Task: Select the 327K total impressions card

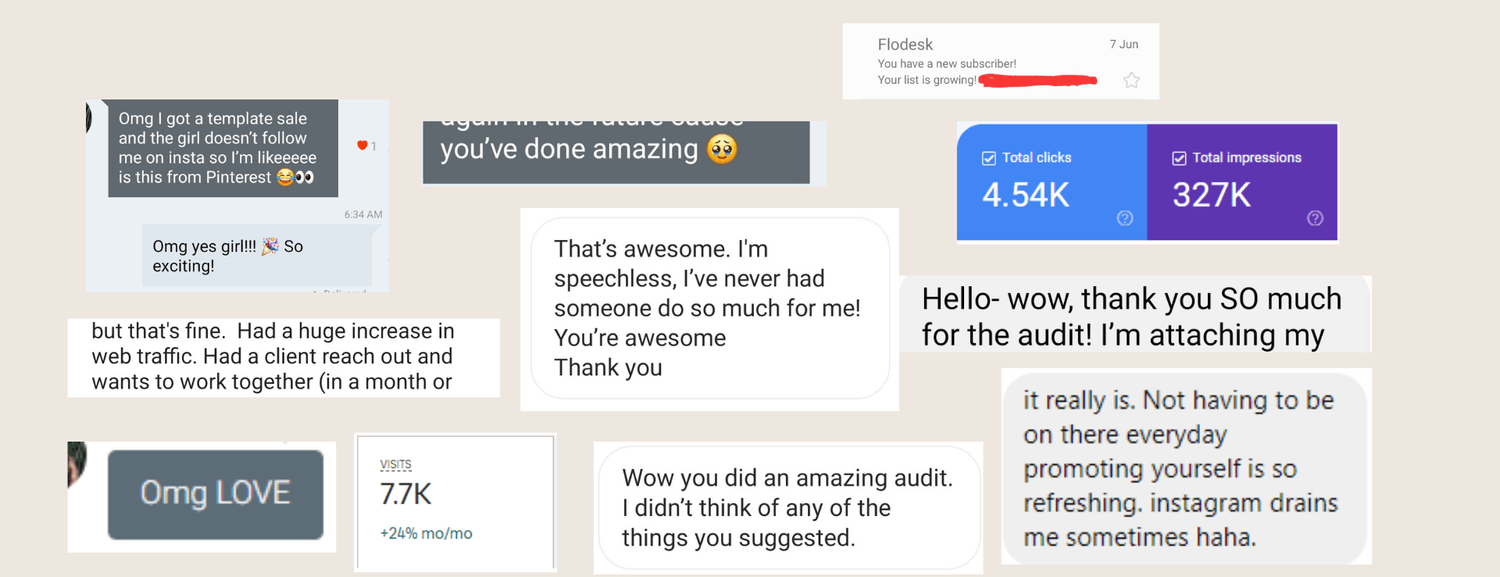Action: tap(1242, 182)
